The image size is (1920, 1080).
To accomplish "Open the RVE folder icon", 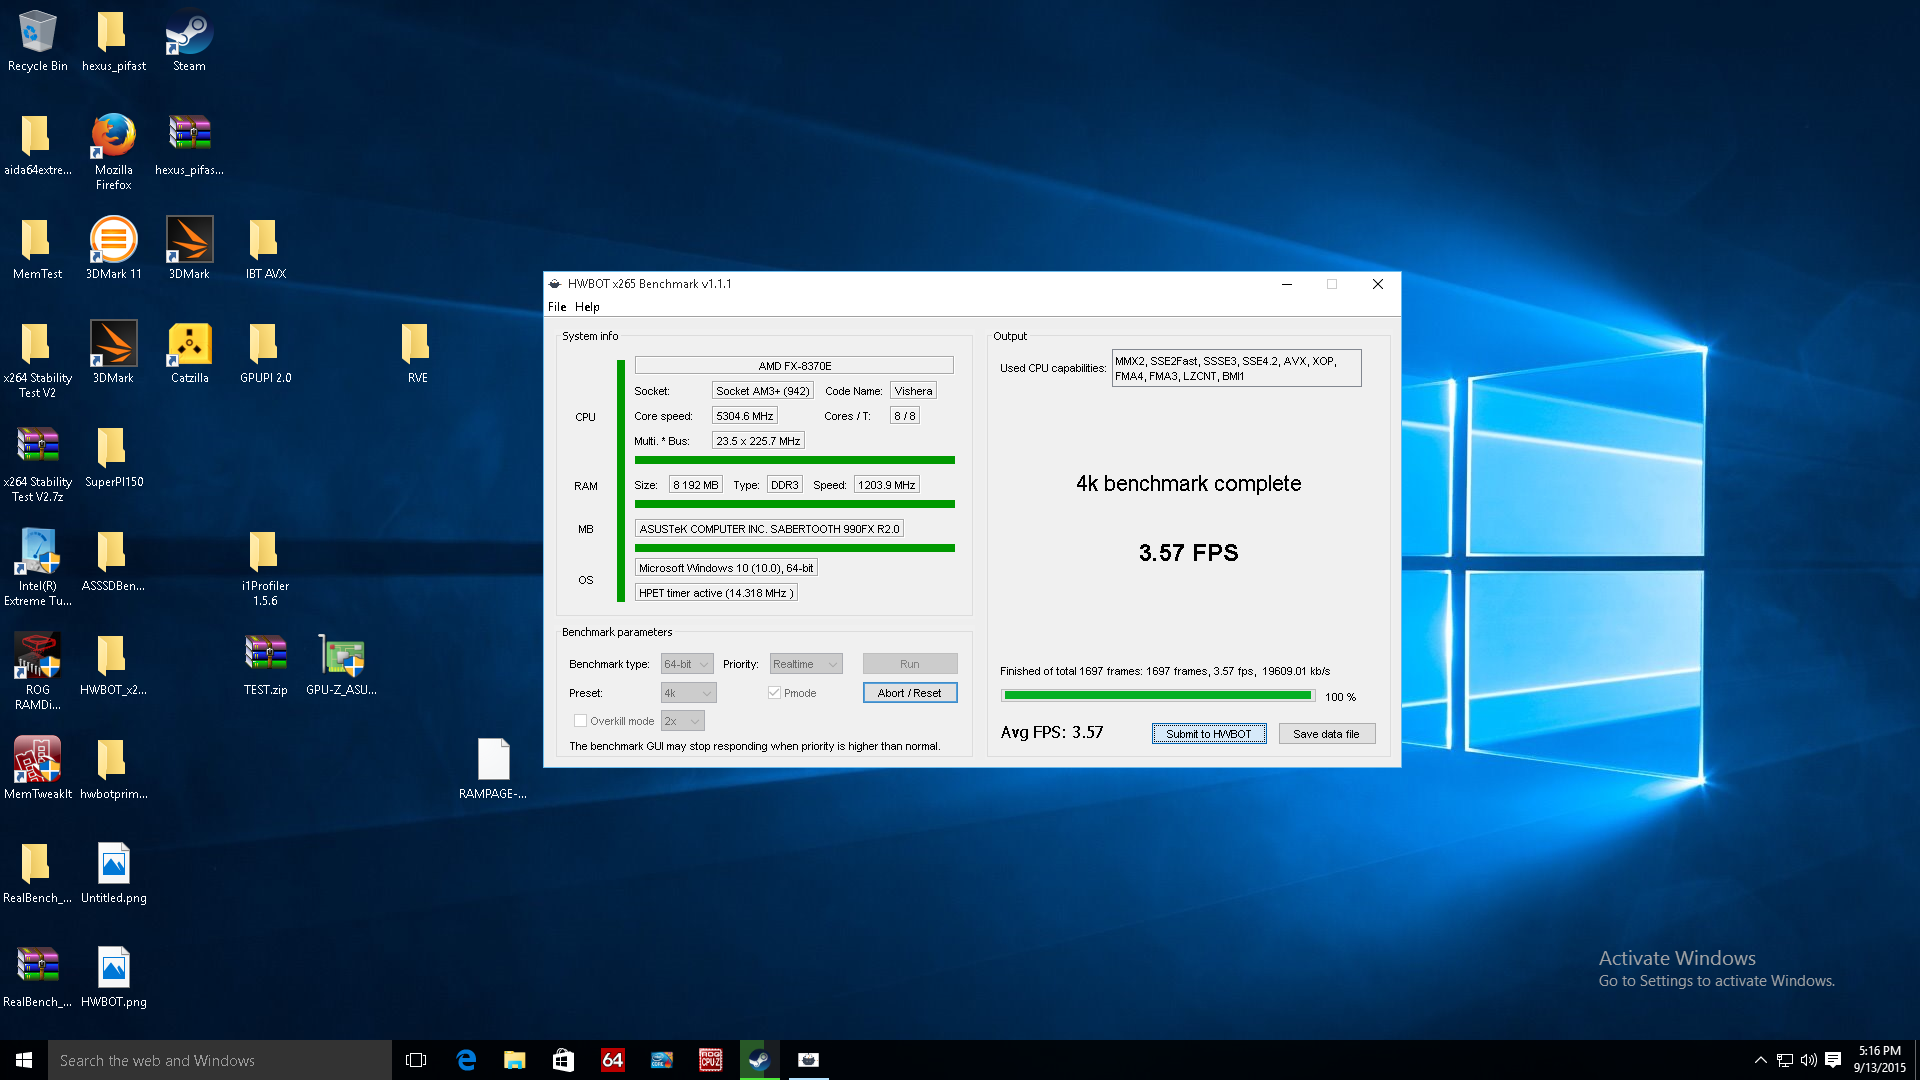I will pos(417,352).
